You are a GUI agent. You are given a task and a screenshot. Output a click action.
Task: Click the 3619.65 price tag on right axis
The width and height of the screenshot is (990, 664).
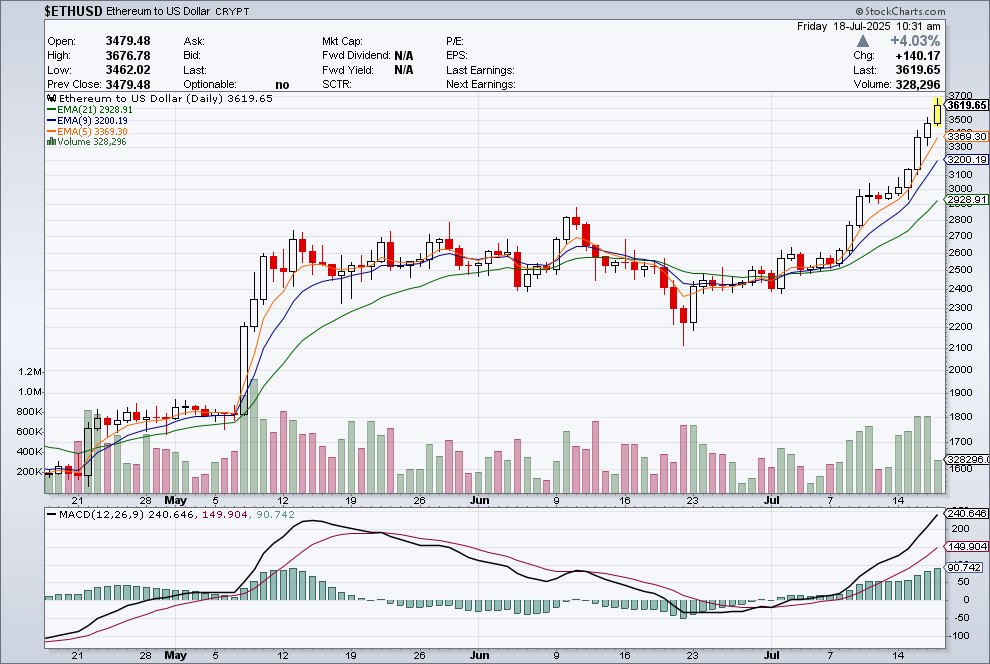click(967, 105)
